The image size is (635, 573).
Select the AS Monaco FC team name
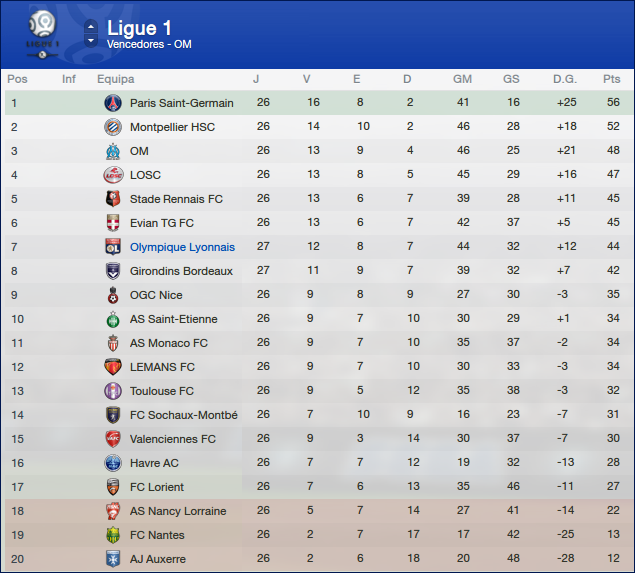tap(169, 343)
